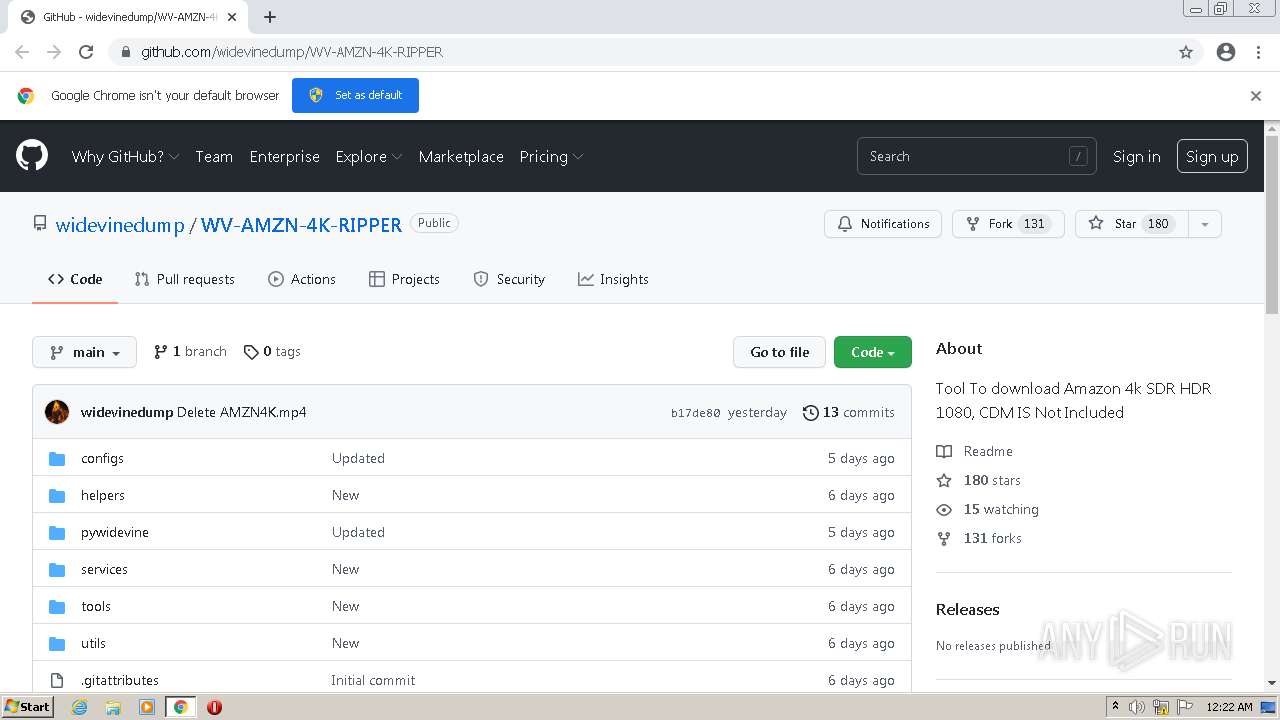Image resolution: width=1280 pixels, height=720 pixels.
Task: Switch to the Code tab
Action: pos(75,279)
